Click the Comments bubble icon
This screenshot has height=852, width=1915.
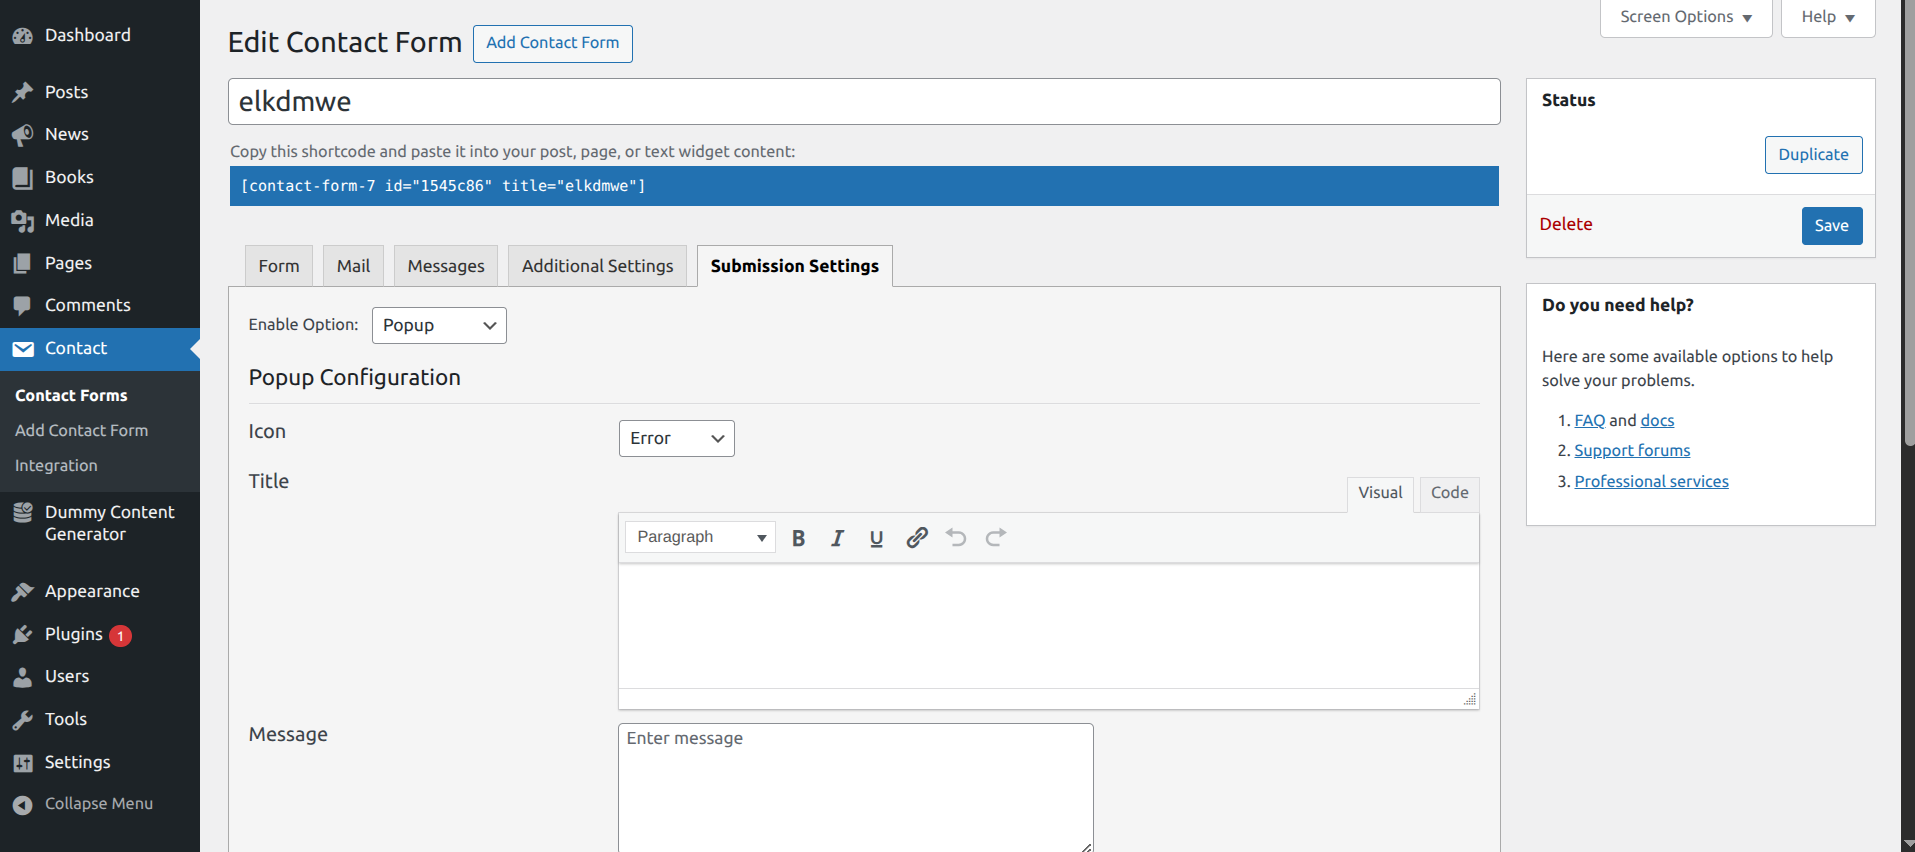coord(23,306)
